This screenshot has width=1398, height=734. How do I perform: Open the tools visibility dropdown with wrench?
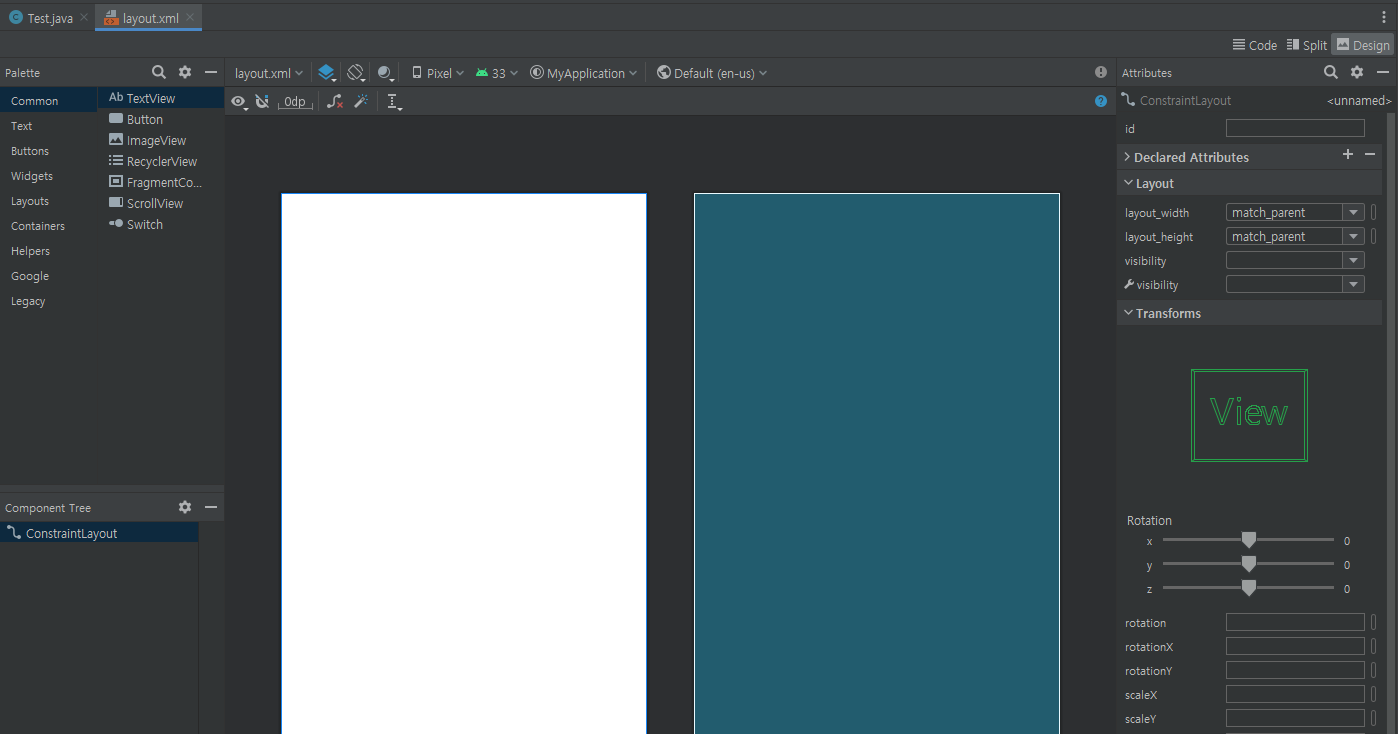(x=1353, y=284)
